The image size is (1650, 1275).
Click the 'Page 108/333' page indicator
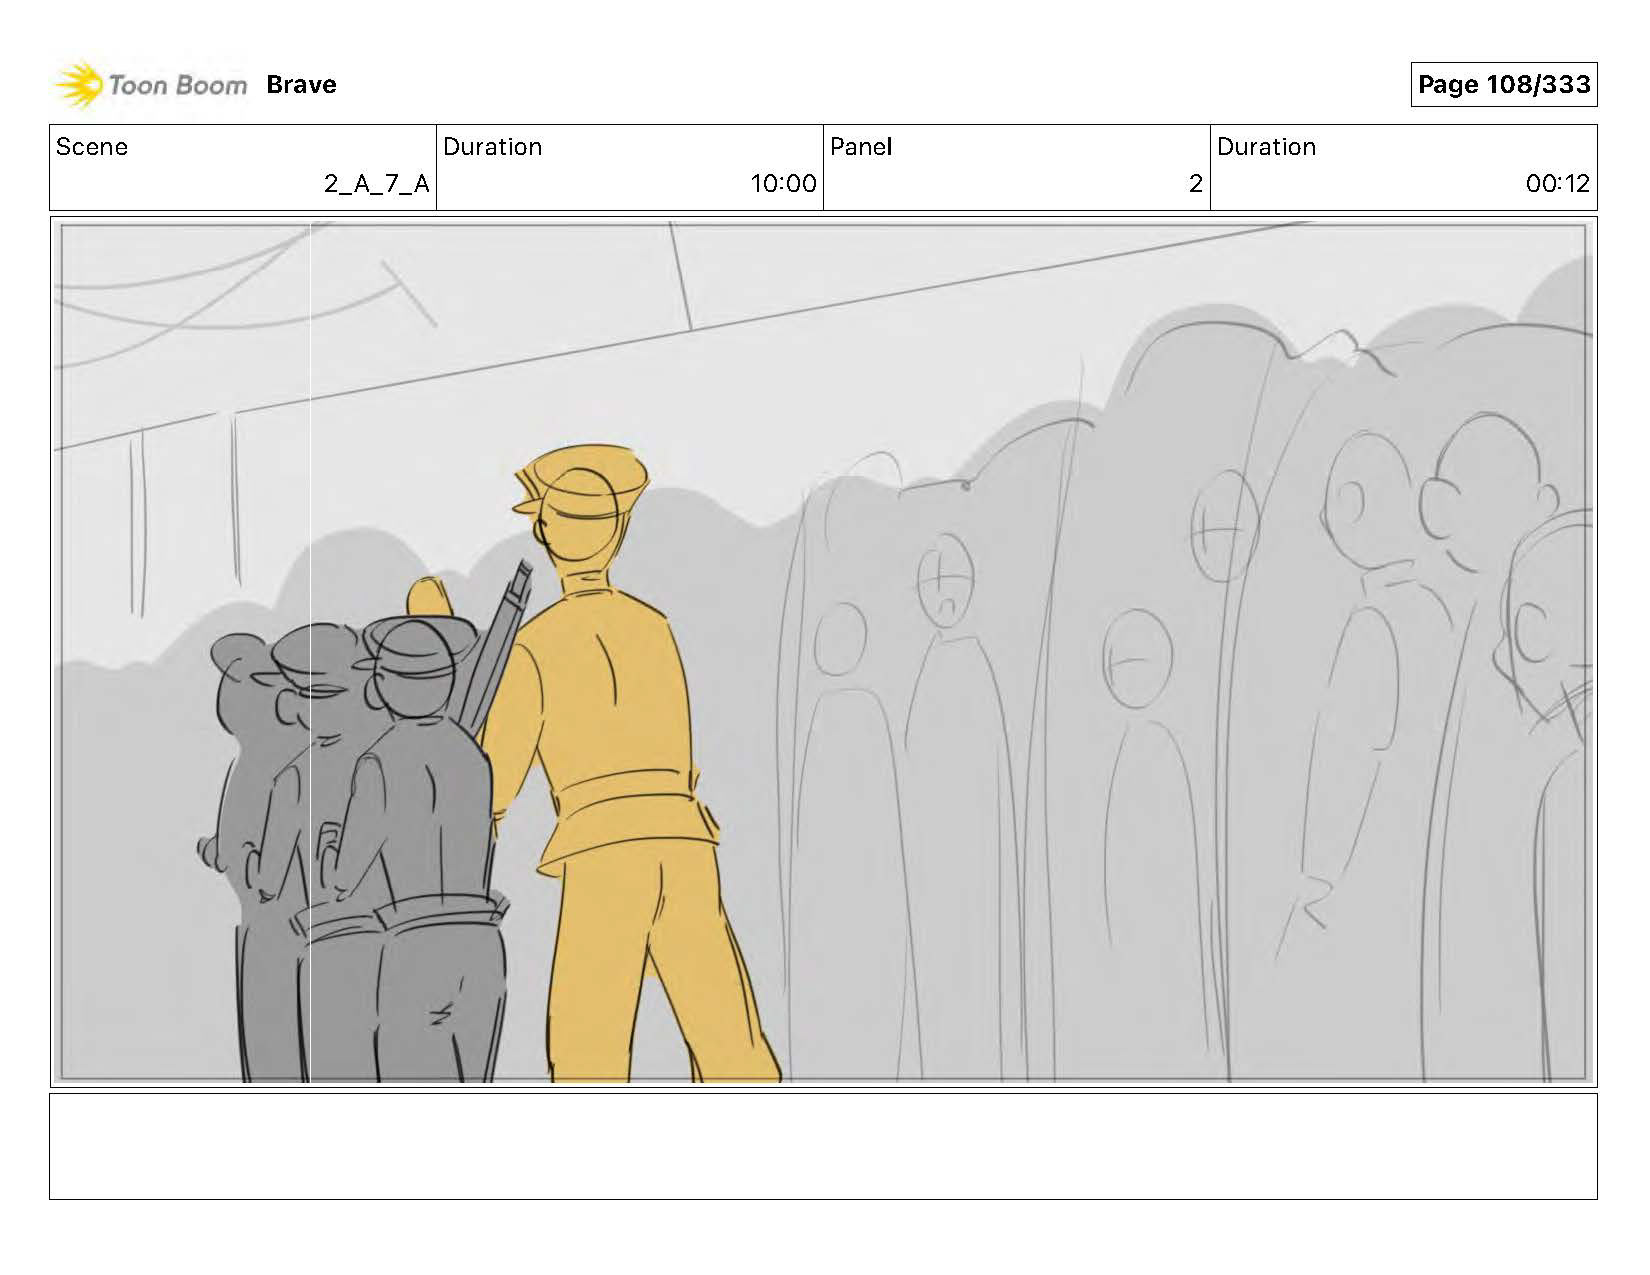click(x=1503, y=84)
